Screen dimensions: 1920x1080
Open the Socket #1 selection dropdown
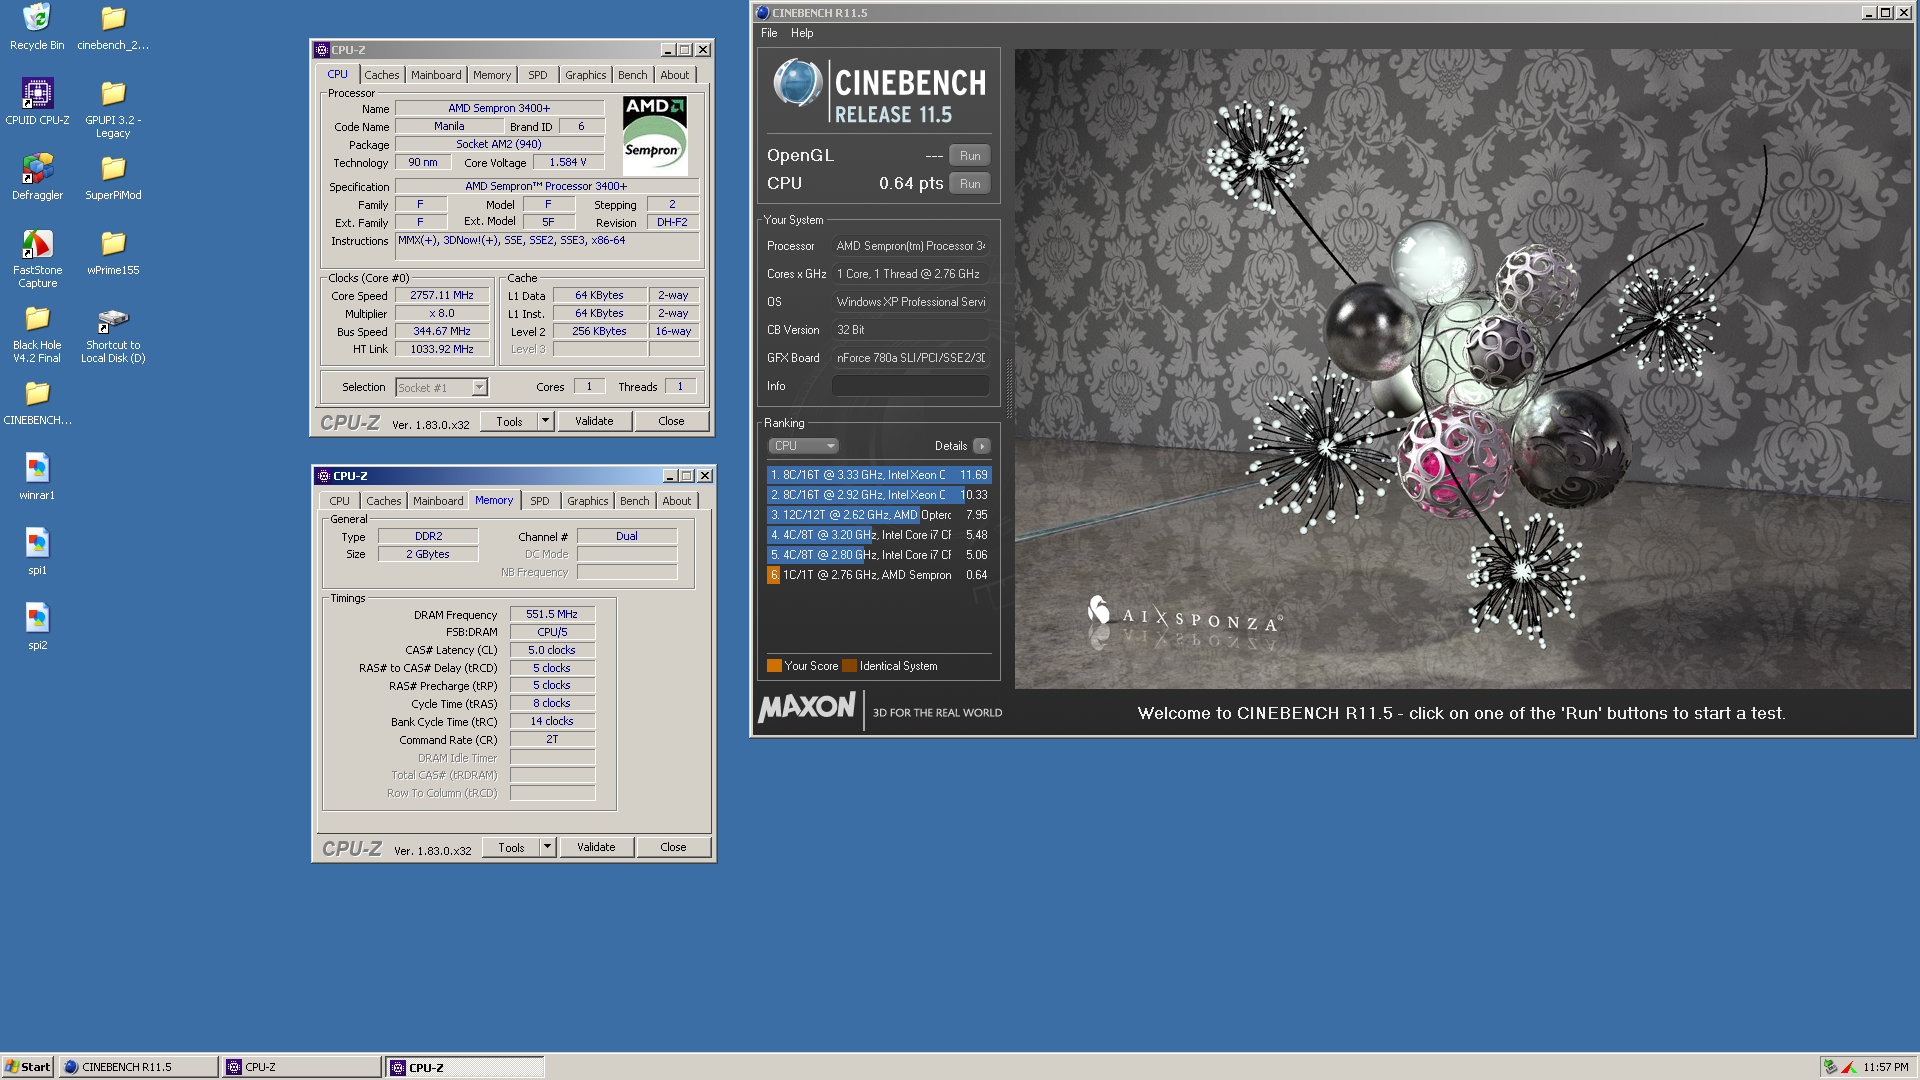coord(441,388)
